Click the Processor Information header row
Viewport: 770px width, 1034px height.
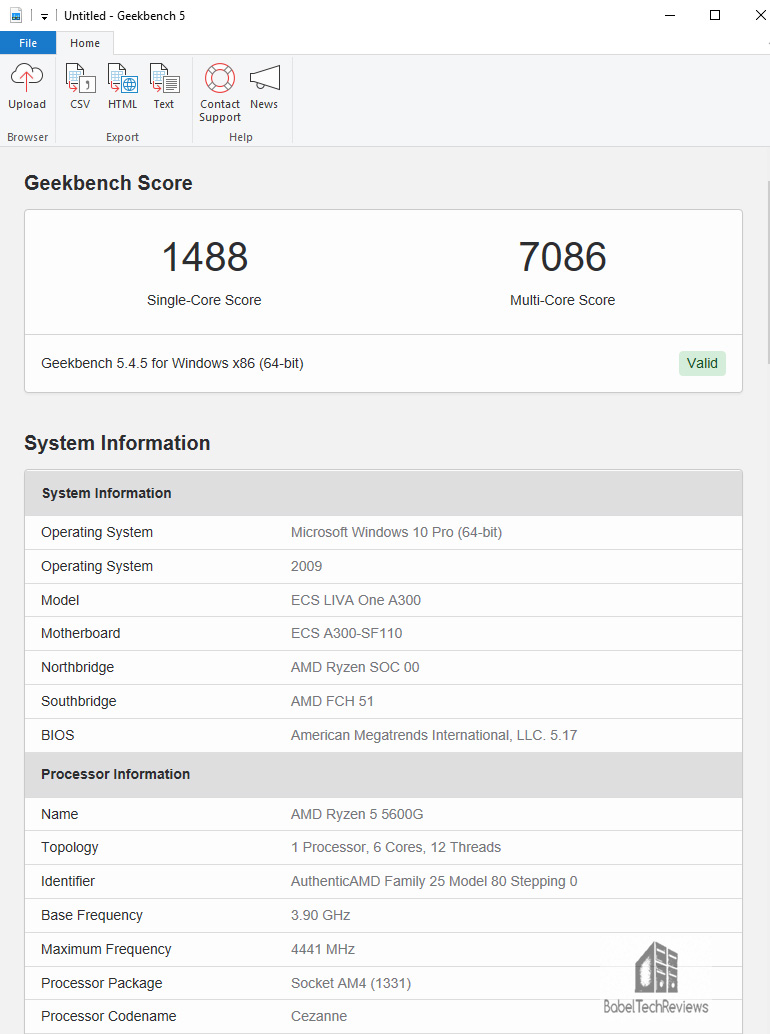(383, 774)
